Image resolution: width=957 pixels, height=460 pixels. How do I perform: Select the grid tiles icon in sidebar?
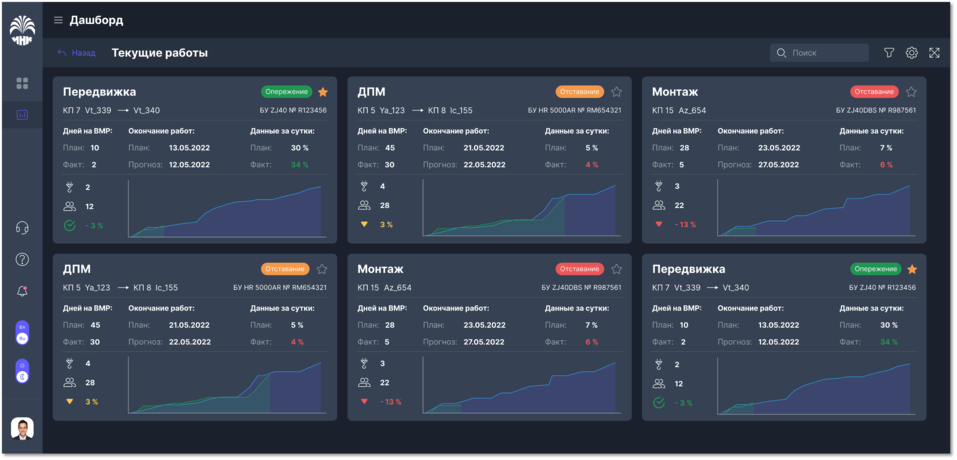22,84
